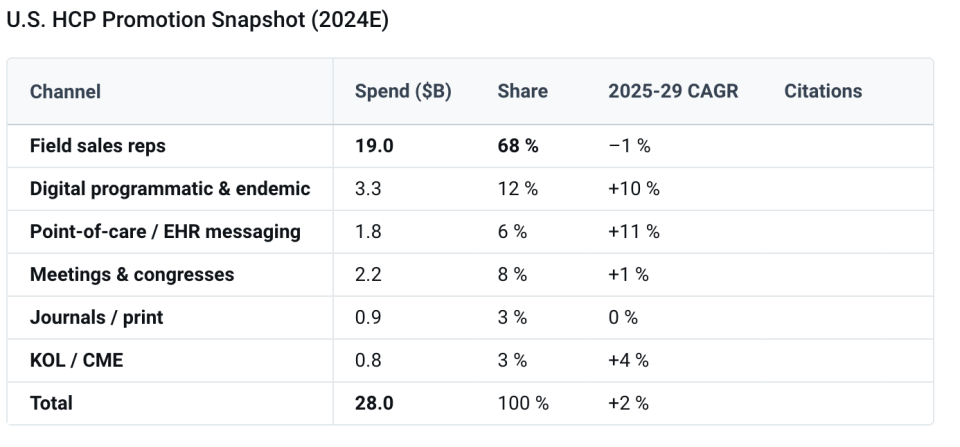Viewport: 960px width, 447px height.
Task: Select the 100 % total share cell
Action: [522, 404]
